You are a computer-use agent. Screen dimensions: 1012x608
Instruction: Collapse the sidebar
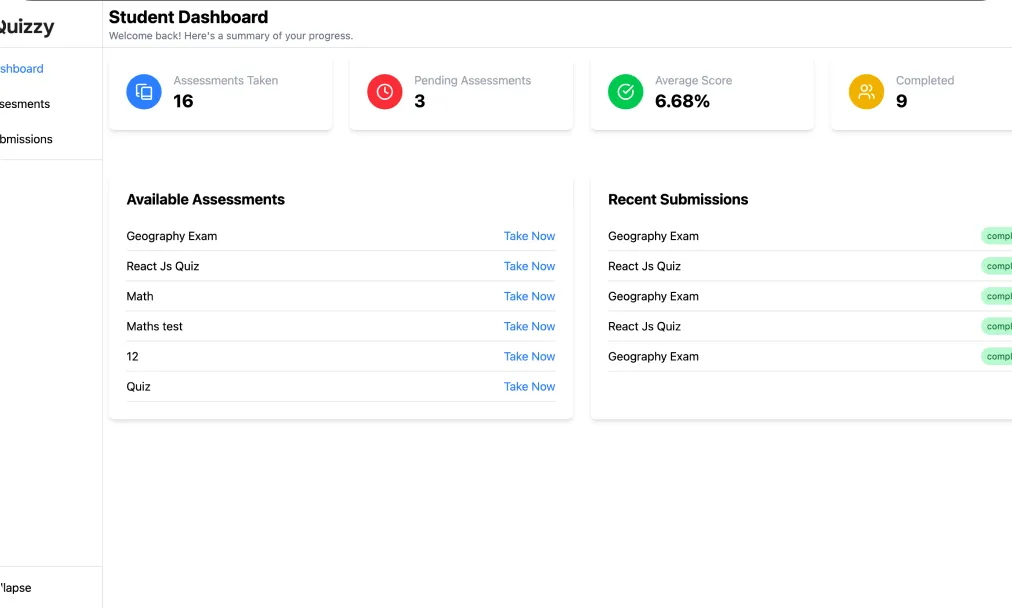(15, 587)
